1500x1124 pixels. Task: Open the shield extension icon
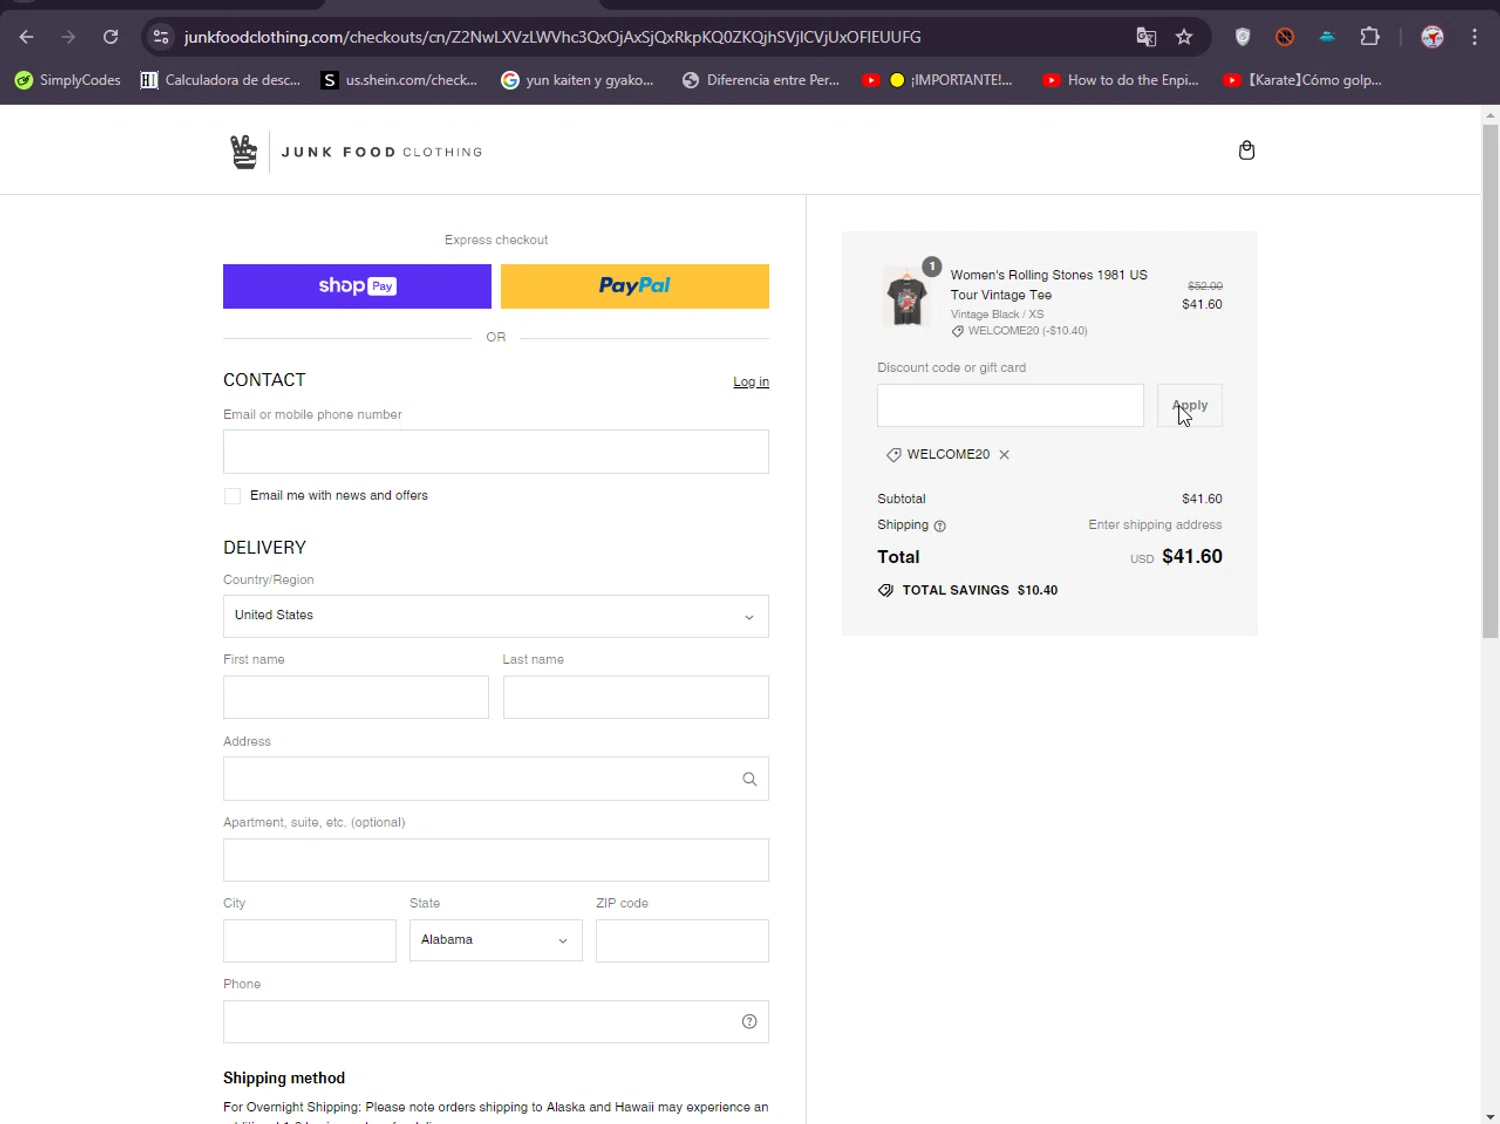[1243, 37]
